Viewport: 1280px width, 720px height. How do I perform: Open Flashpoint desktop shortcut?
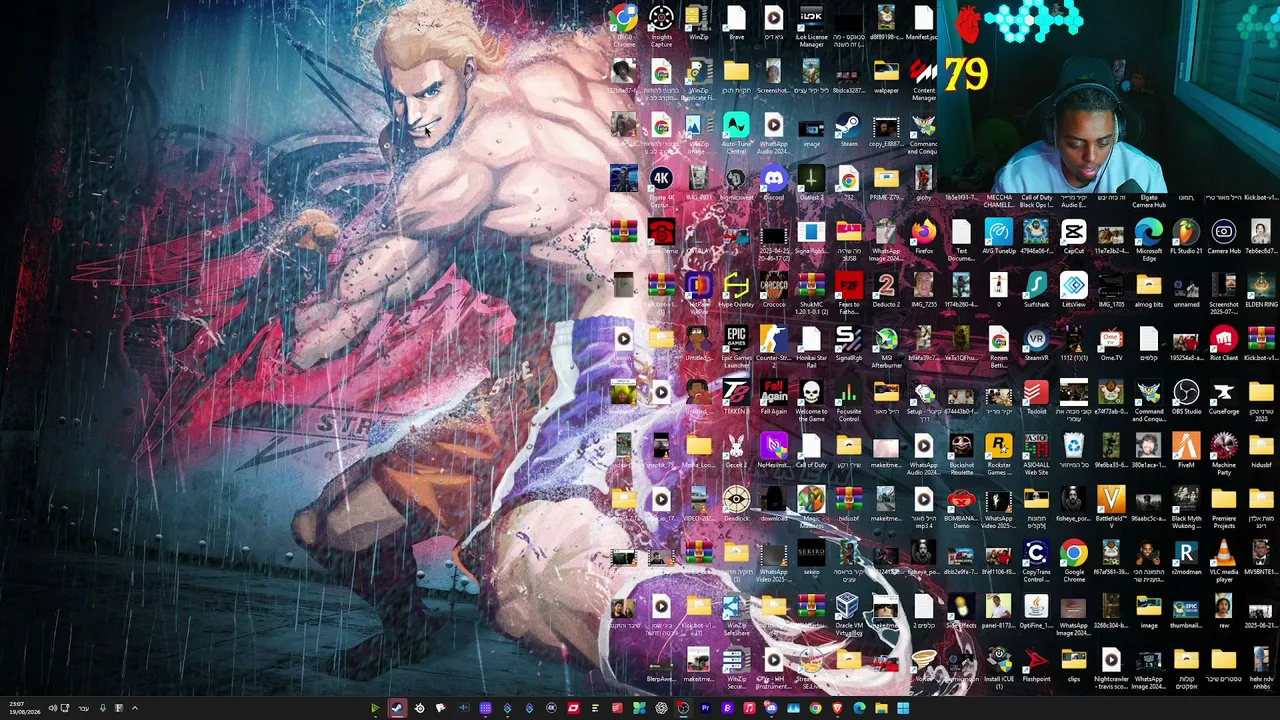[1036, 667]
